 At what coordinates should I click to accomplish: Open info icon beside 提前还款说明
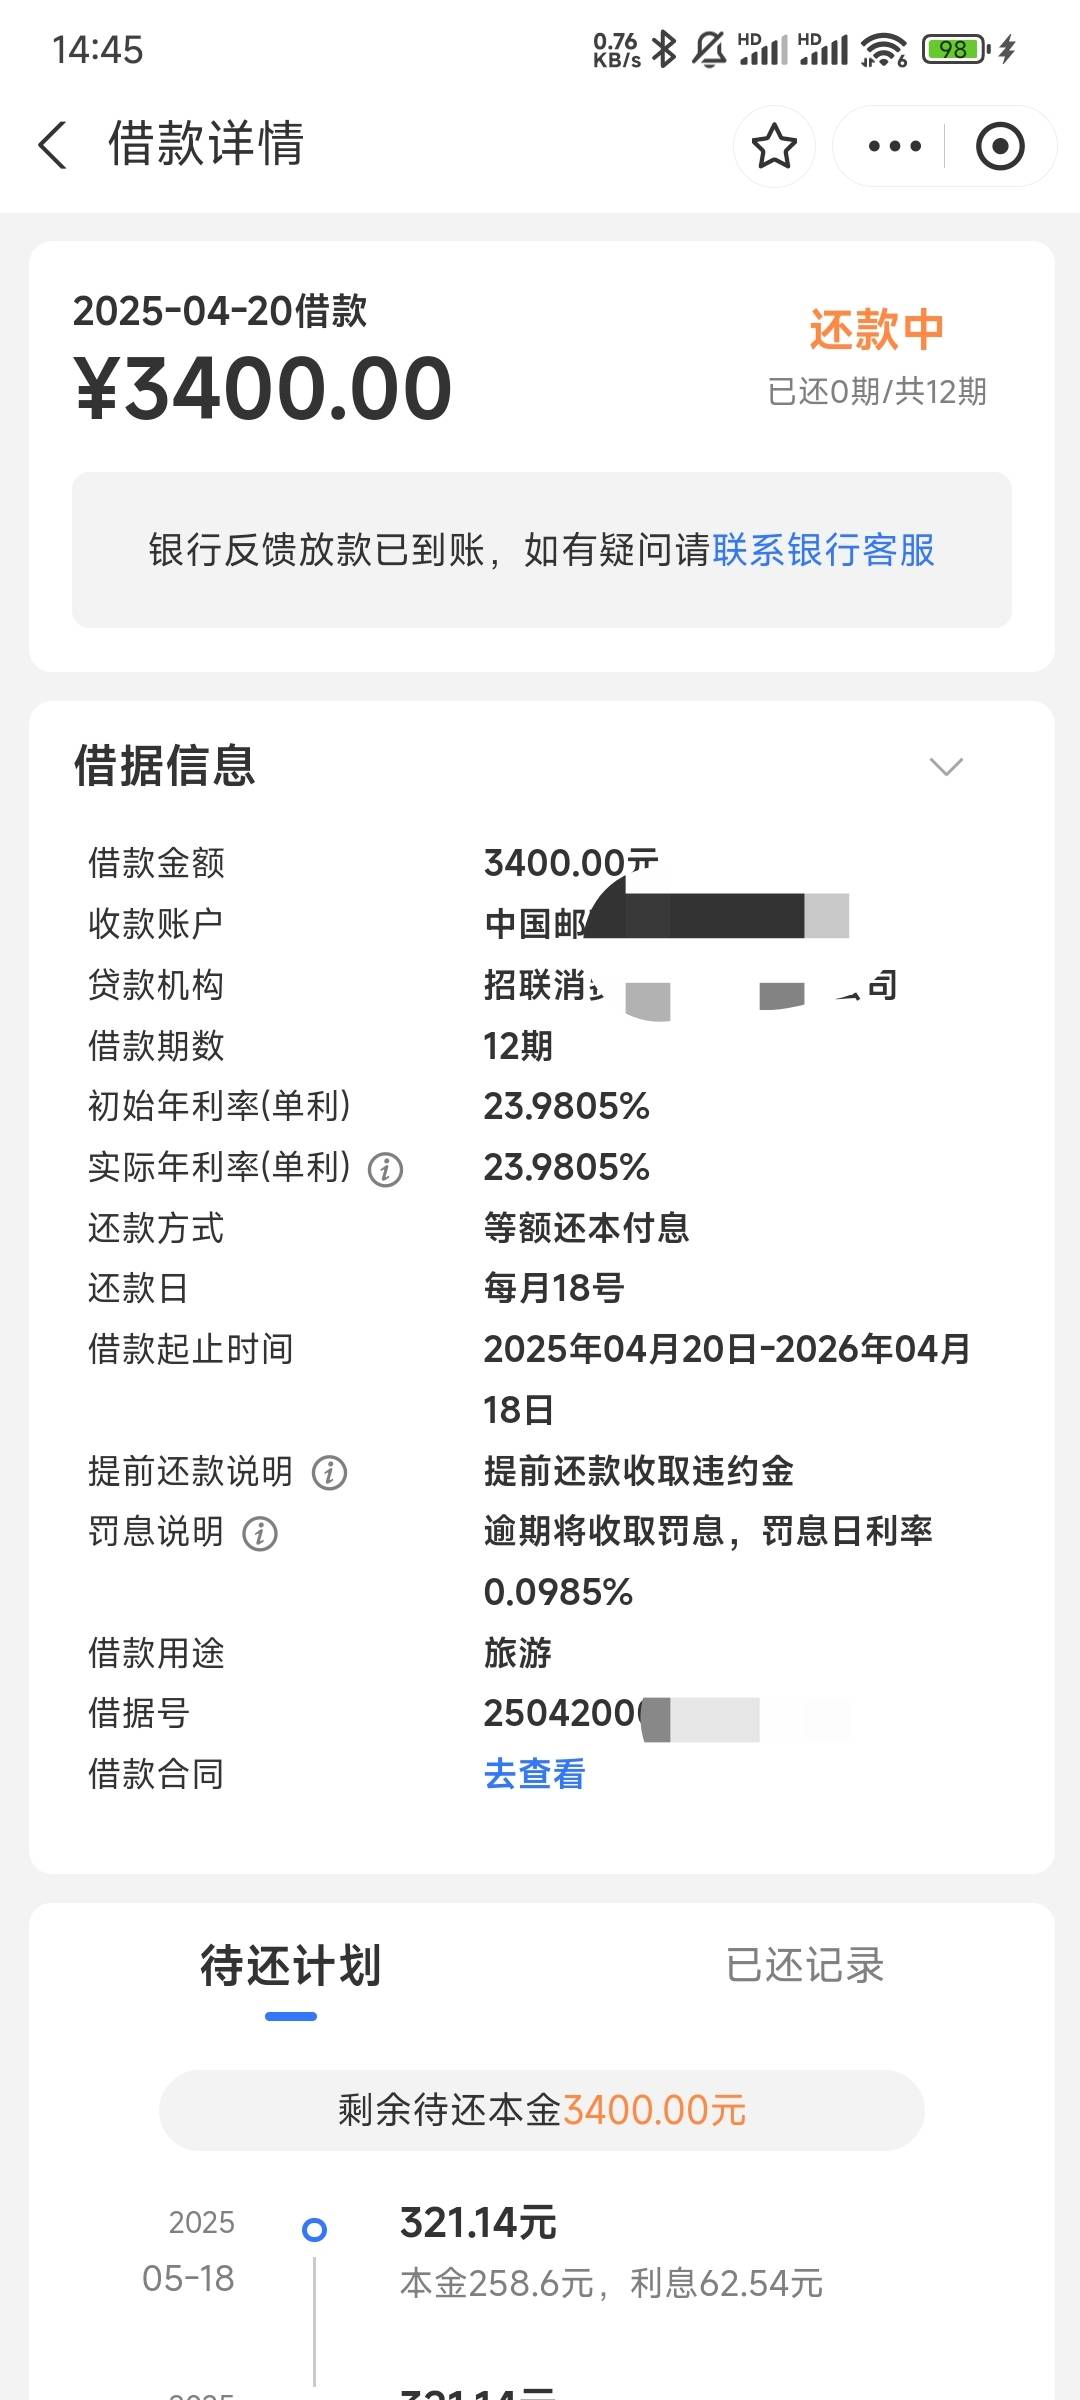tap(330, 1472)
